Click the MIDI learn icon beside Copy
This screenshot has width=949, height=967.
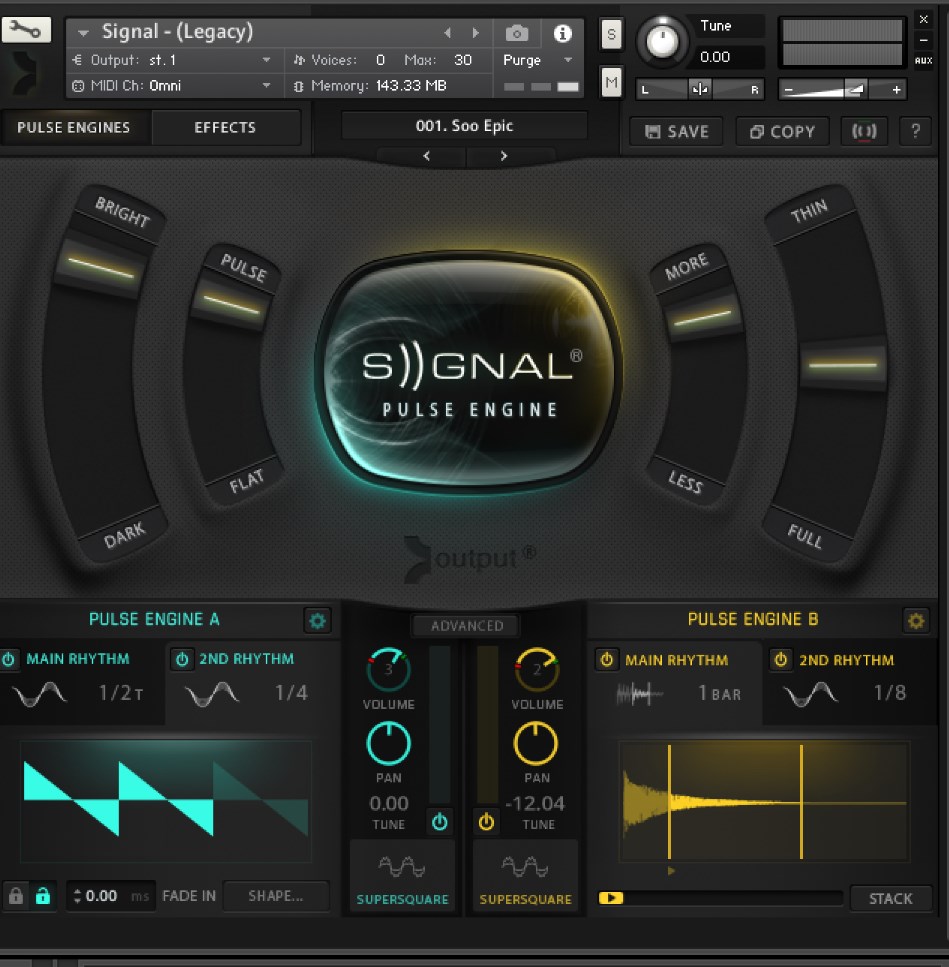click(x=863, y=131)
